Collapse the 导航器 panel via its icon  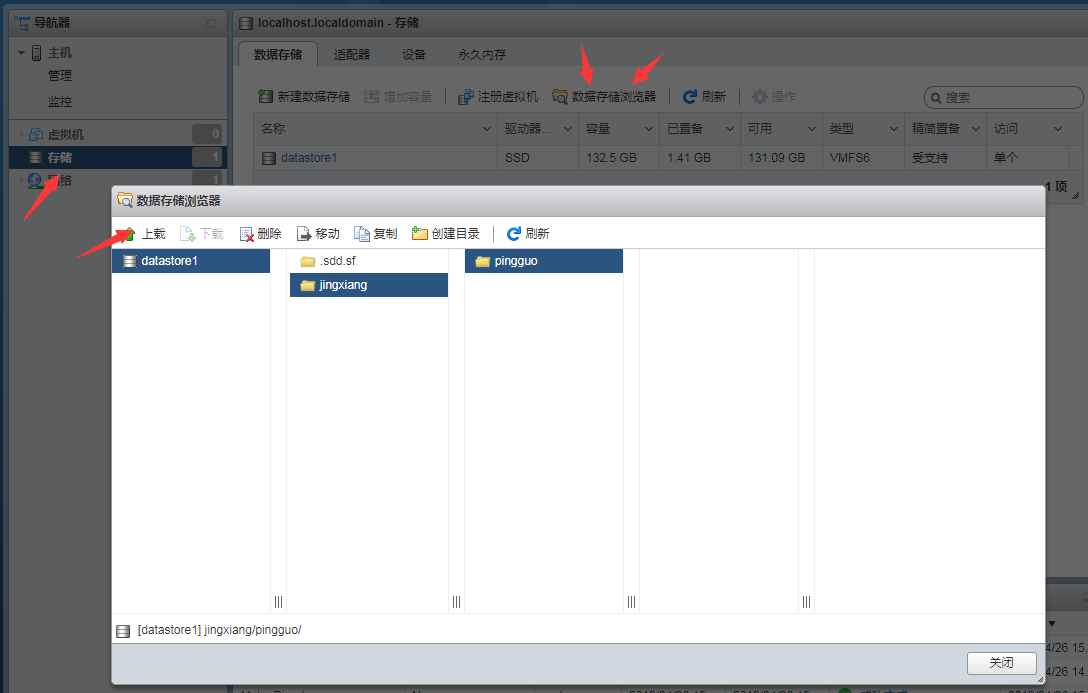[x=211, y=23]
